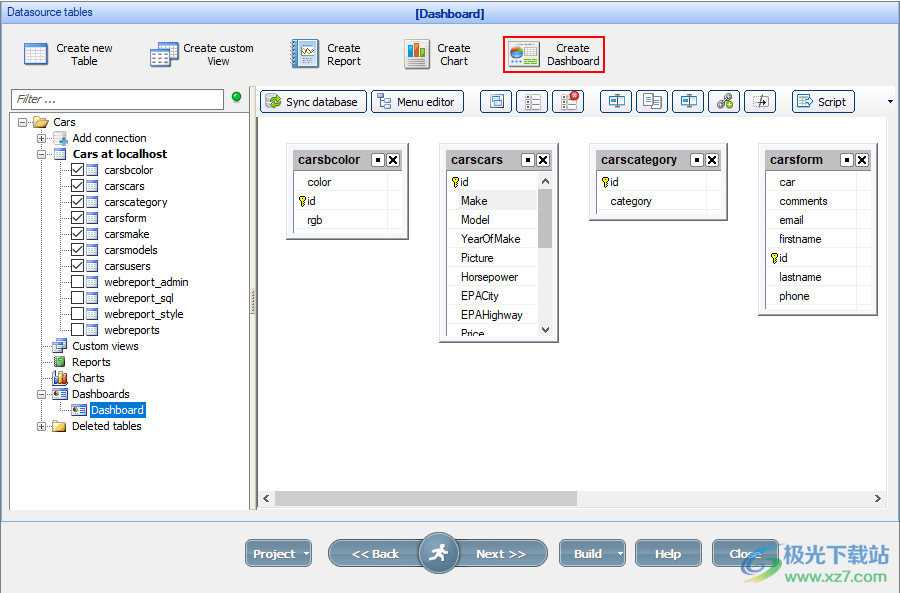The height and width of the screenshot is (593, 900).
Task: Close the carsbcolor table box
Action: [393, 160]
